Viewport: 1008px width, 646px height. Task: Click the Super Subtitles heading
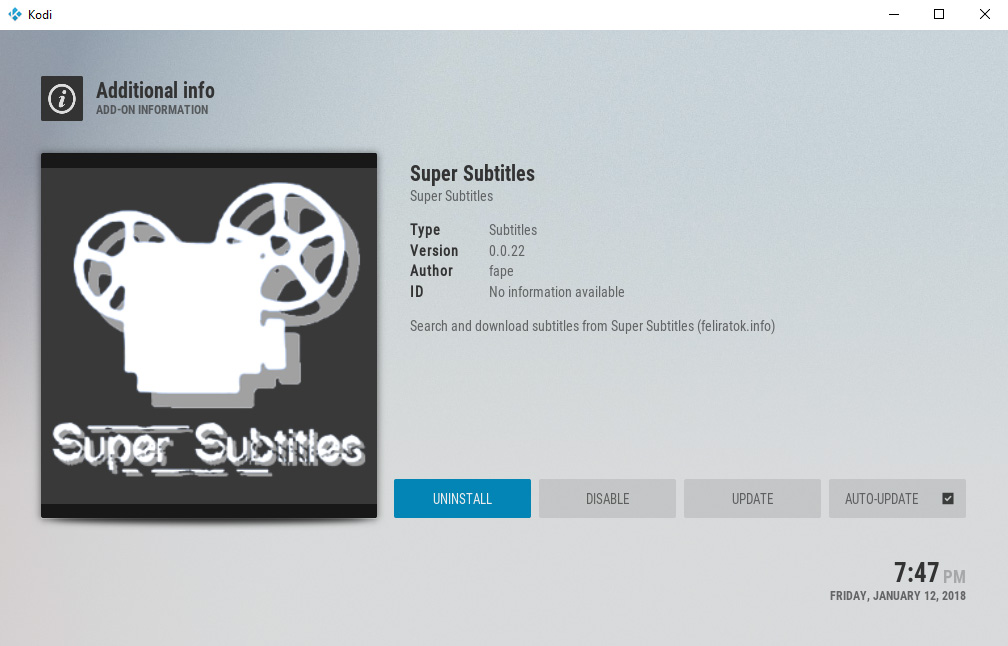[x=472, y=173]
